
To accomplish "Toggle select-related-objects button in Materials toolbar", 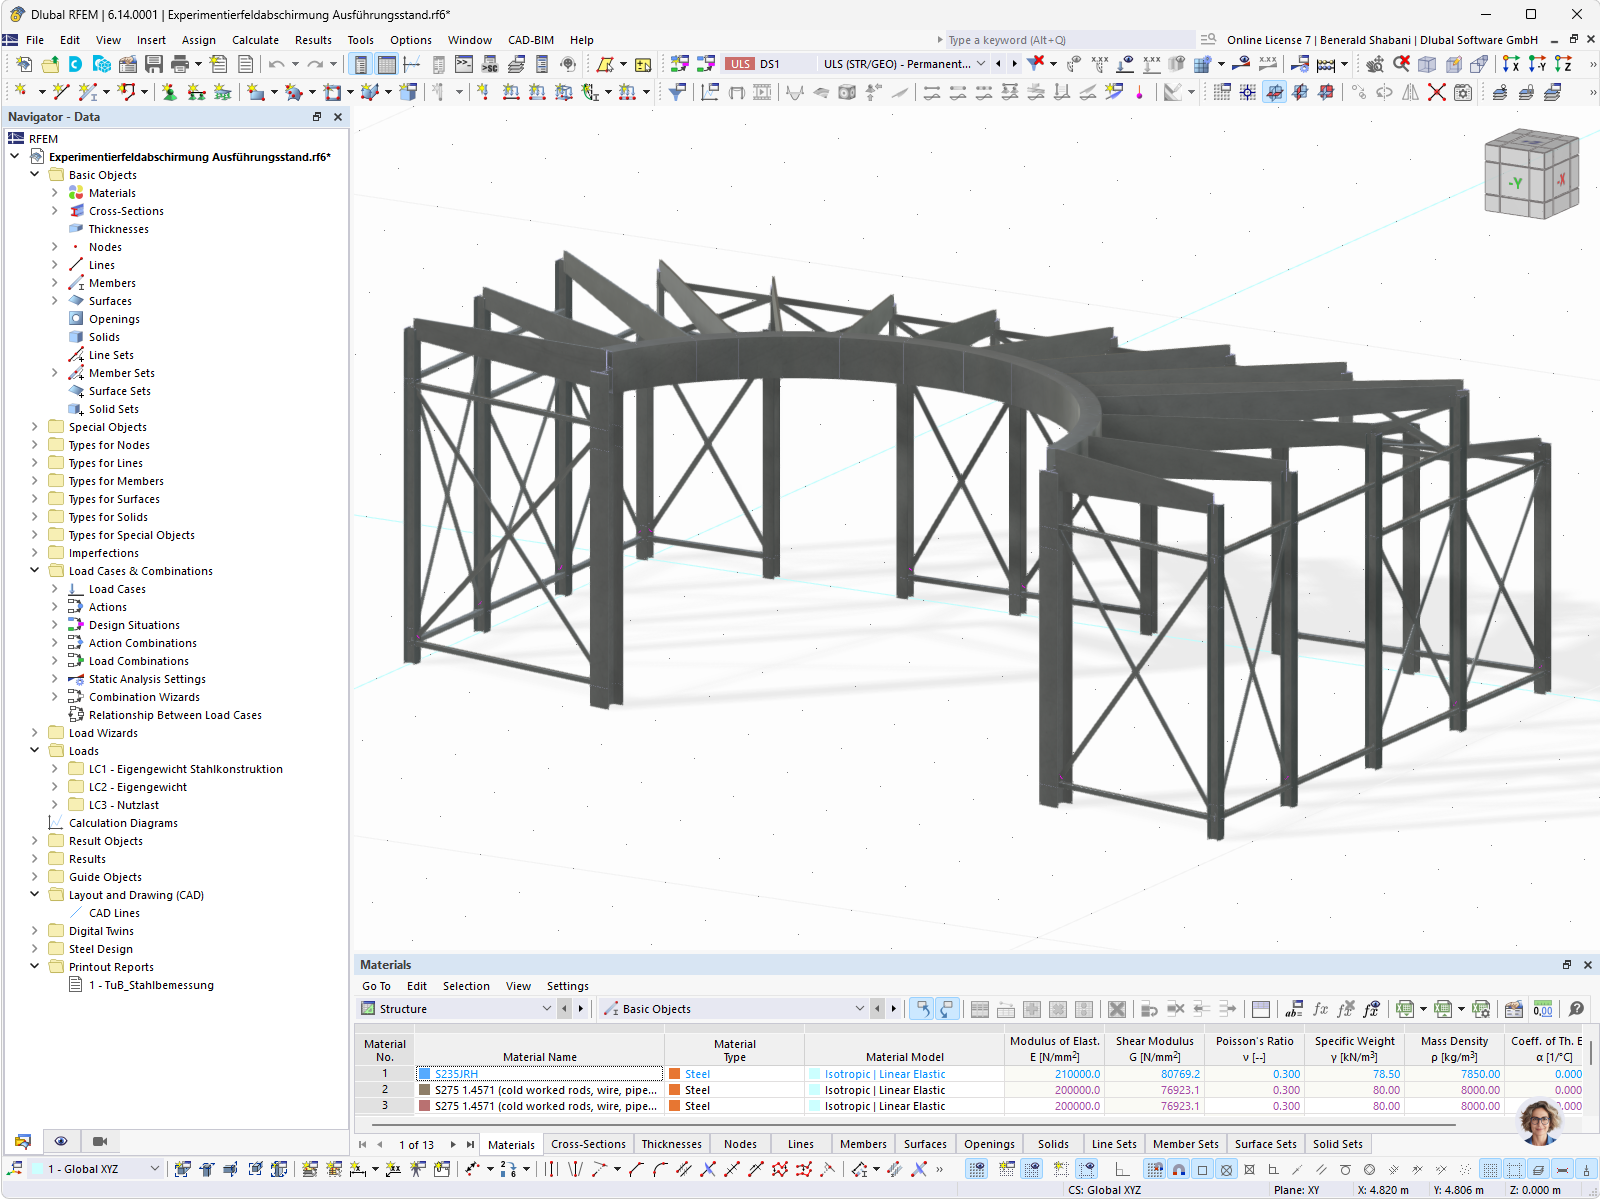I will (x=921, y=1009).
